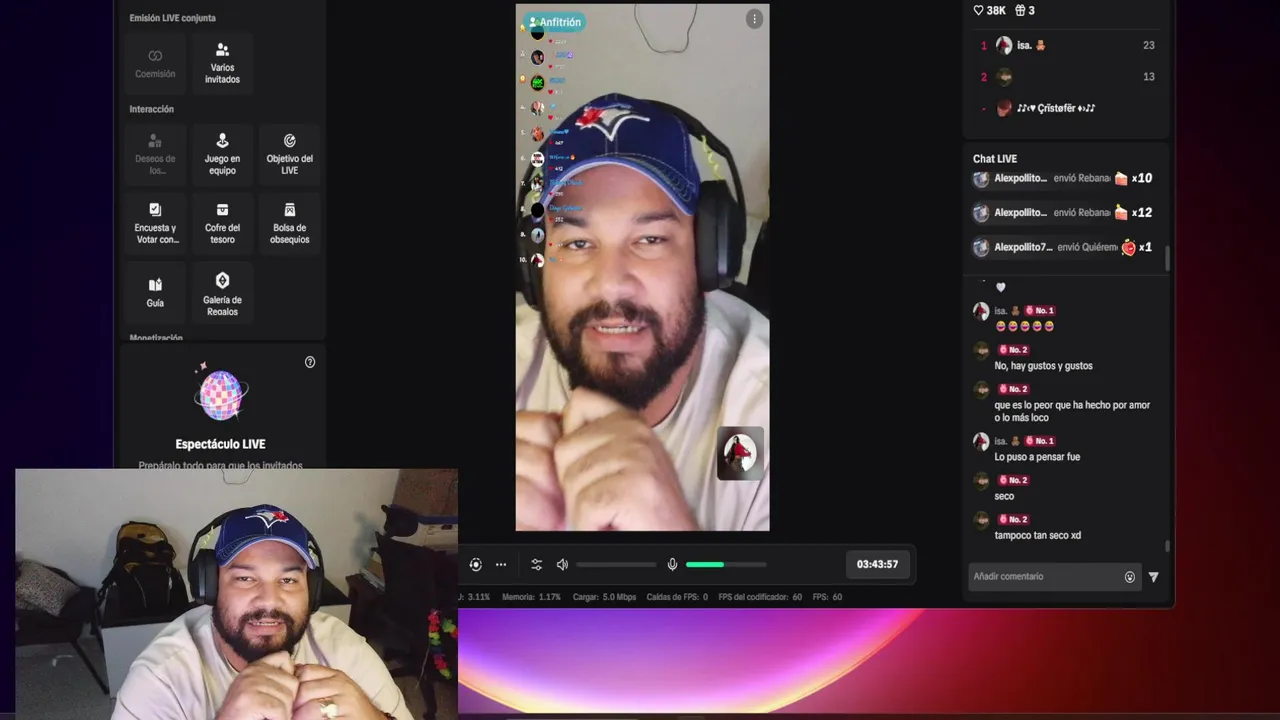1280x720 pixels.
Task: Open Bolsa de obsequios
Action: pyautogui.click(x=289, y=223)
